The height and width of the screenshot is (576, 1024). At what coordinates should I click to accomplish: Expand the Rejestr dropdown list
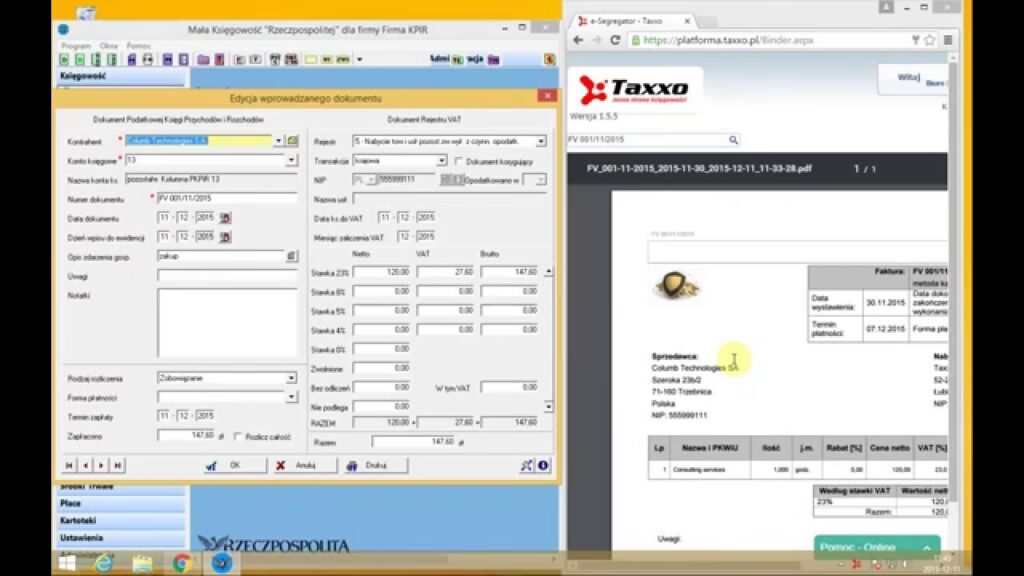pos(541,142)
